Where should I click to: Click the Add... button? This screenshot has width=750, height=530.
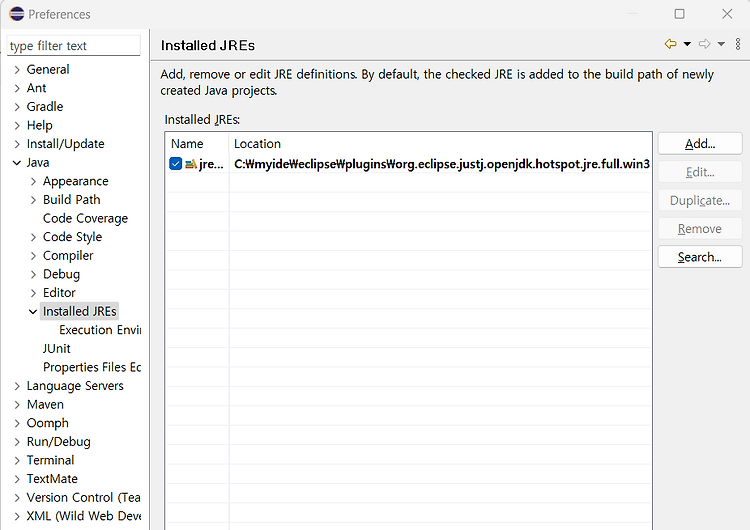[700, 144]
